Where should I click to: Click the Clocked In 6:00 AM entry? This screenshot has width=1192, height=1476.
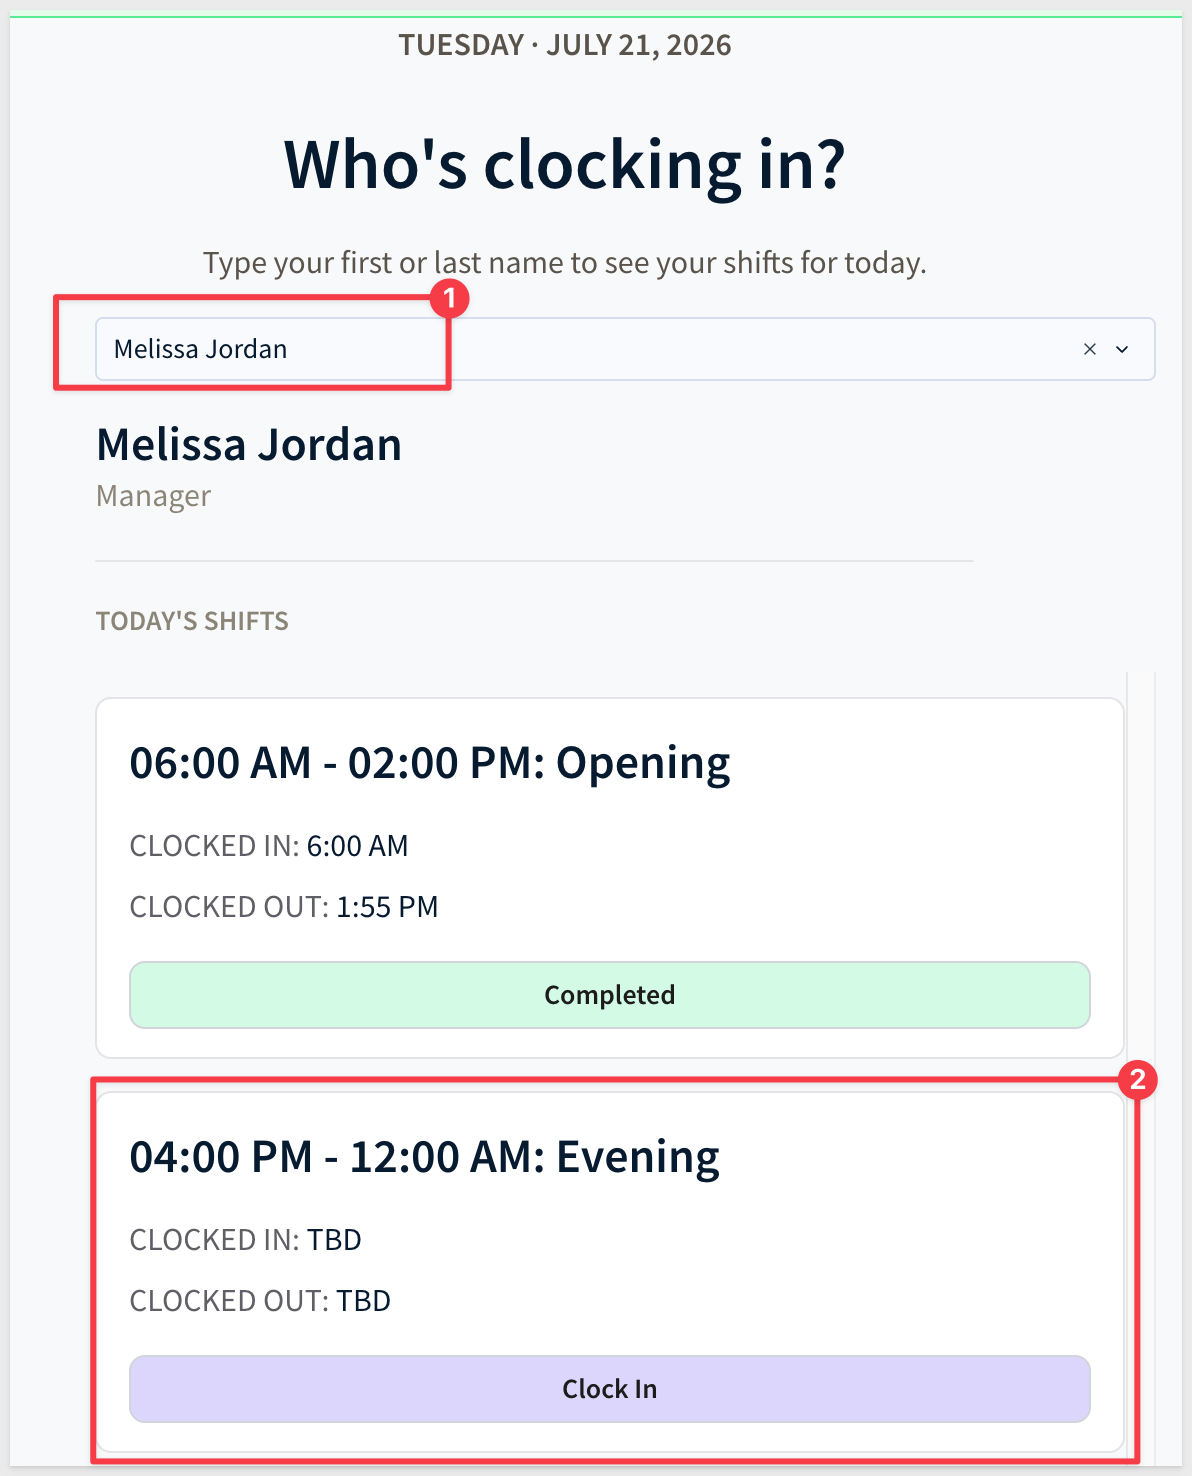pyautogui.click(x=269, y=846)
